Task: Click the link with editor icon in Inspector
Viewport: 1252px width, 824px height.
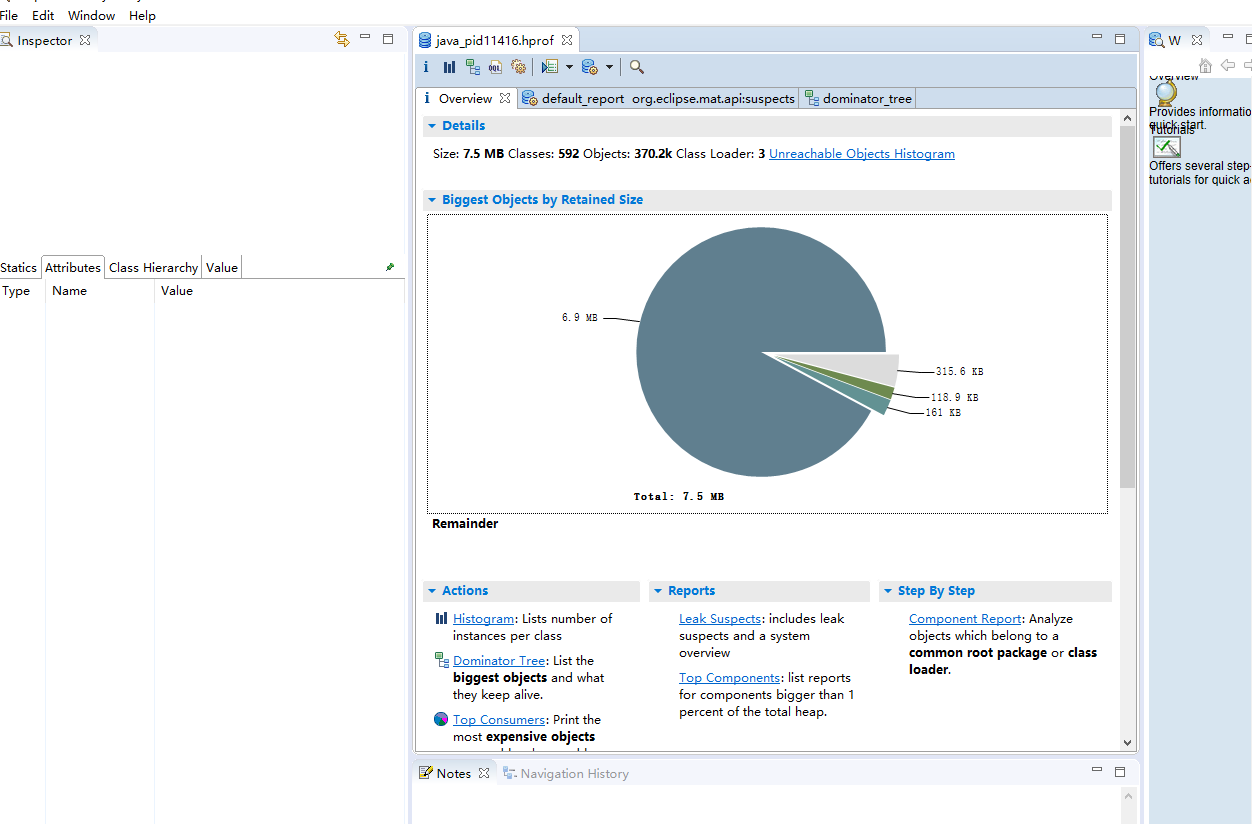Action: tap(342, 39)
